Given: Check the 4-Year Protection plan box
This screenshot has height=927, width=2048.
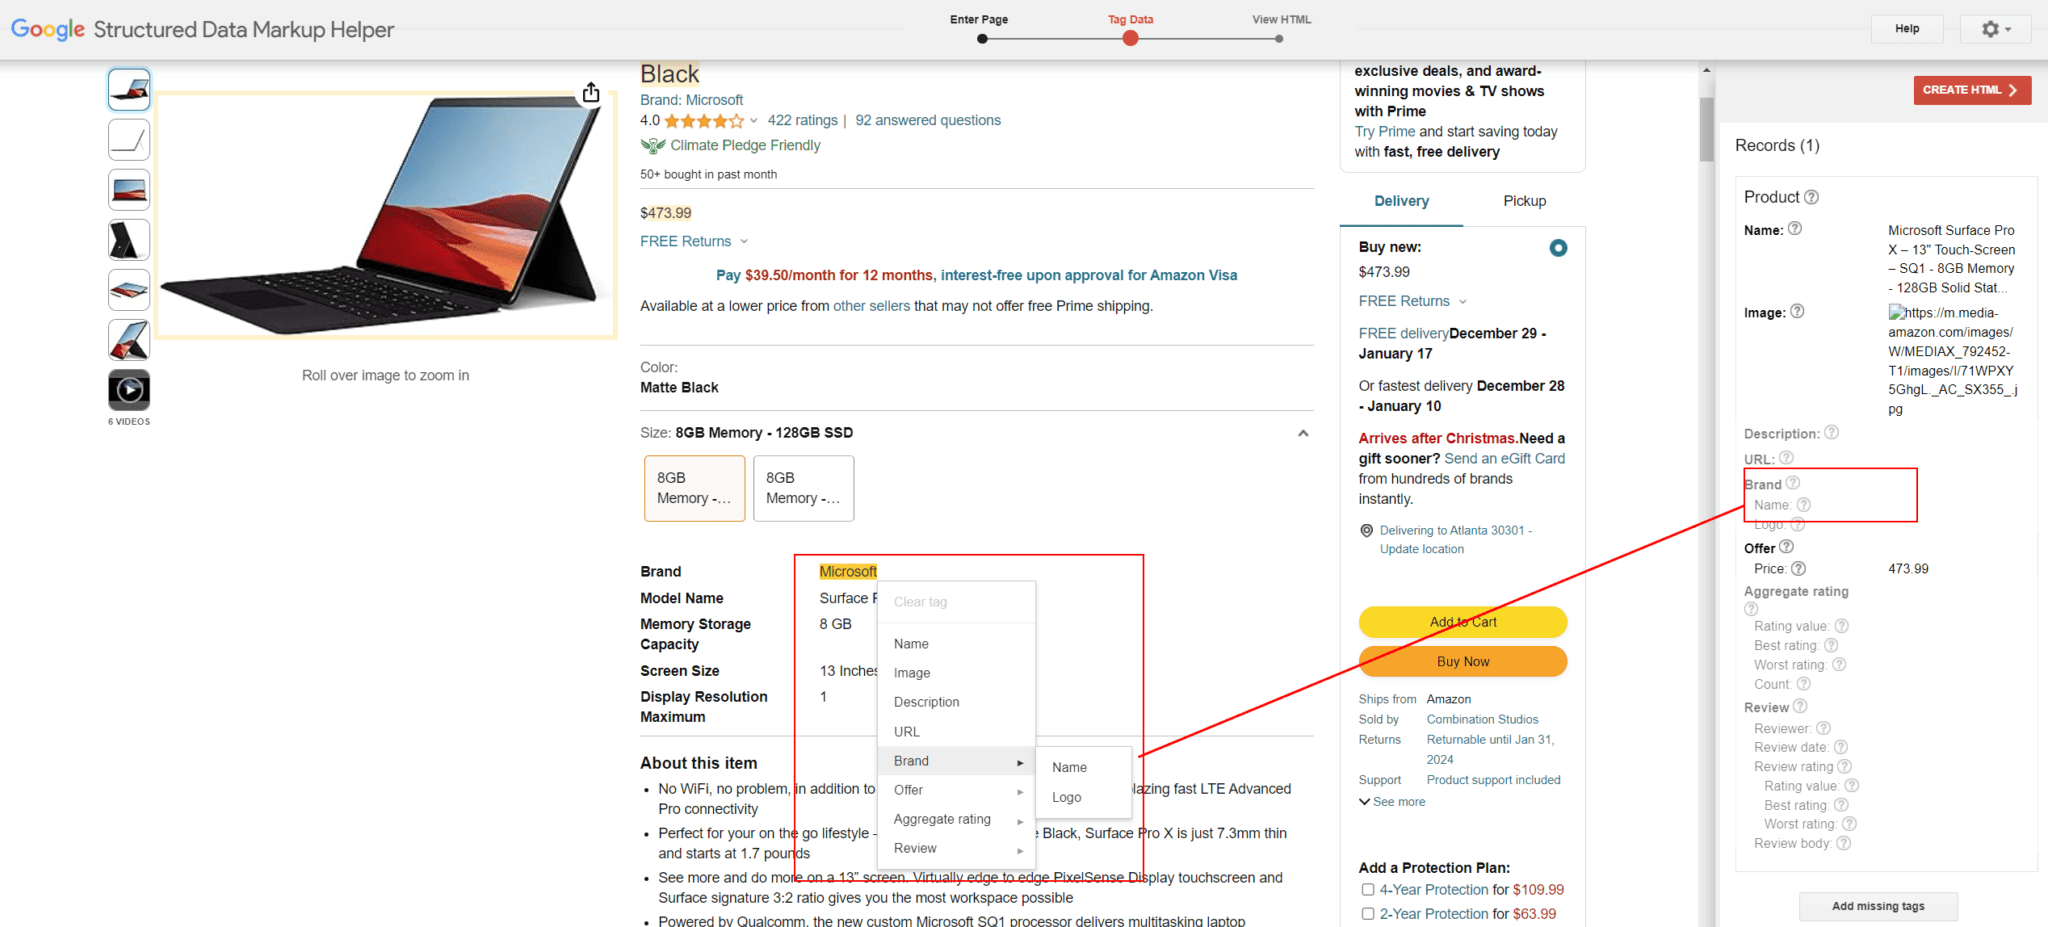Looking at the screenshot, I should 1367,890.
